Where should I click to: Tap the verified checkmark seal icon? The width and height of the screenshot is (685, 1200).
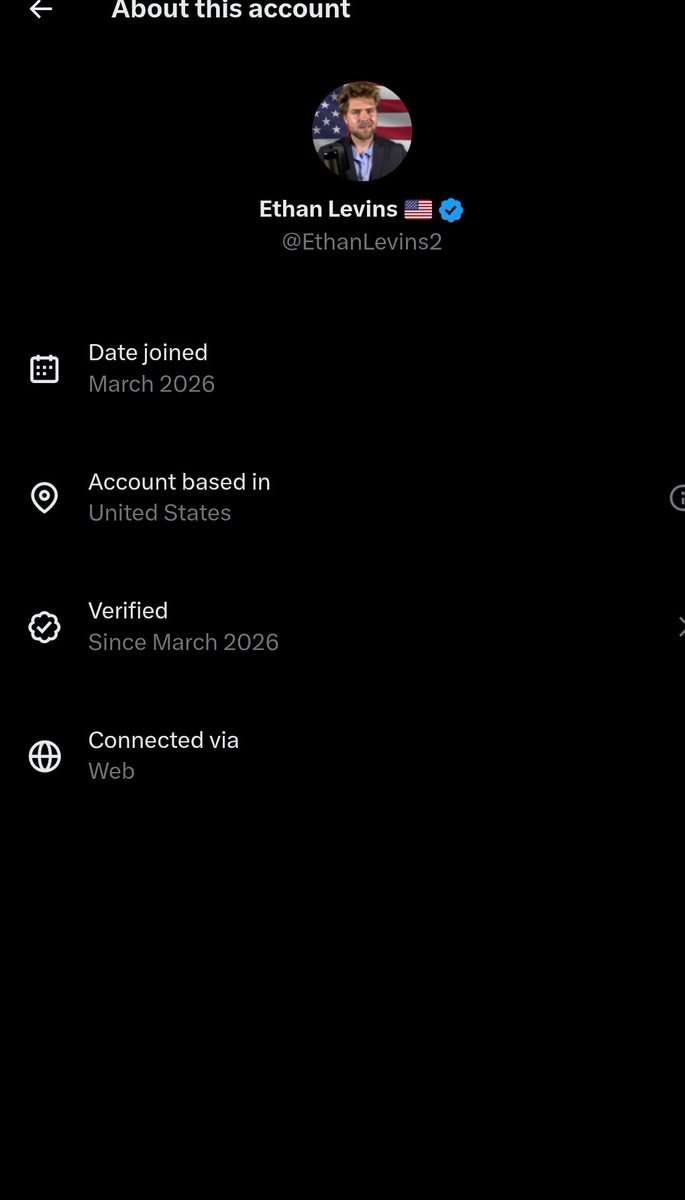click(44, 627)
